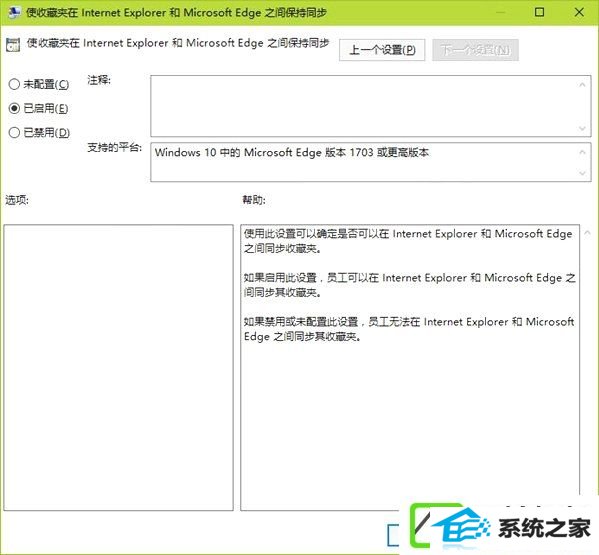Click the up arrow in the 注释 box
599x555 pixels.
click(x=582, y=85)
